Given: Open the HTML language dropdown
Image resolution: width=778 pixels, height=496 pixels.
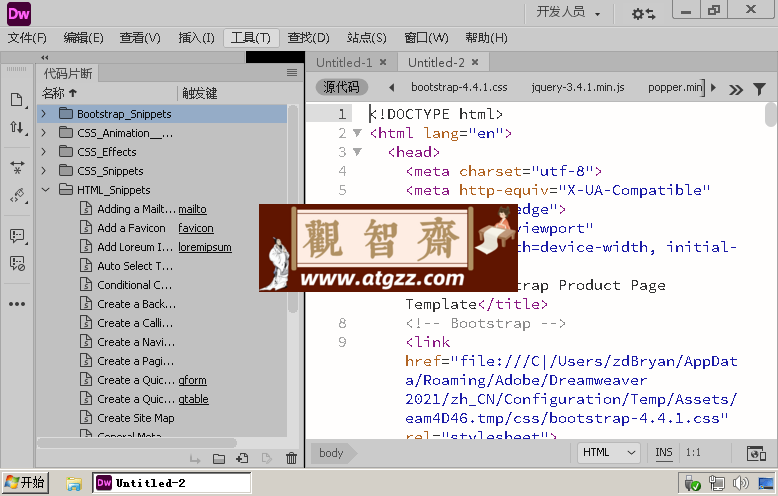Looking at the screenshot, I should coord(609,452).
